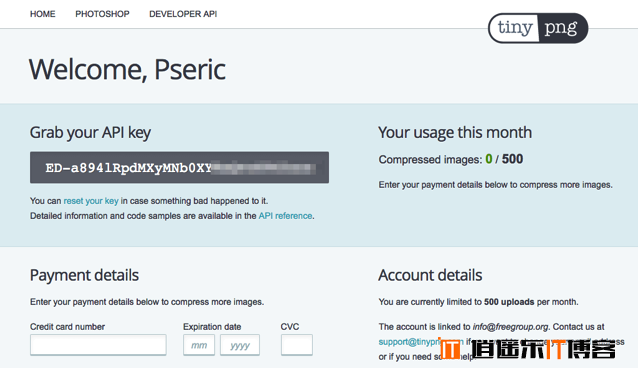This screenshot has width=638, height=368.
Task: Click the 'Account details' heading
Action: [x=430, y=275]
